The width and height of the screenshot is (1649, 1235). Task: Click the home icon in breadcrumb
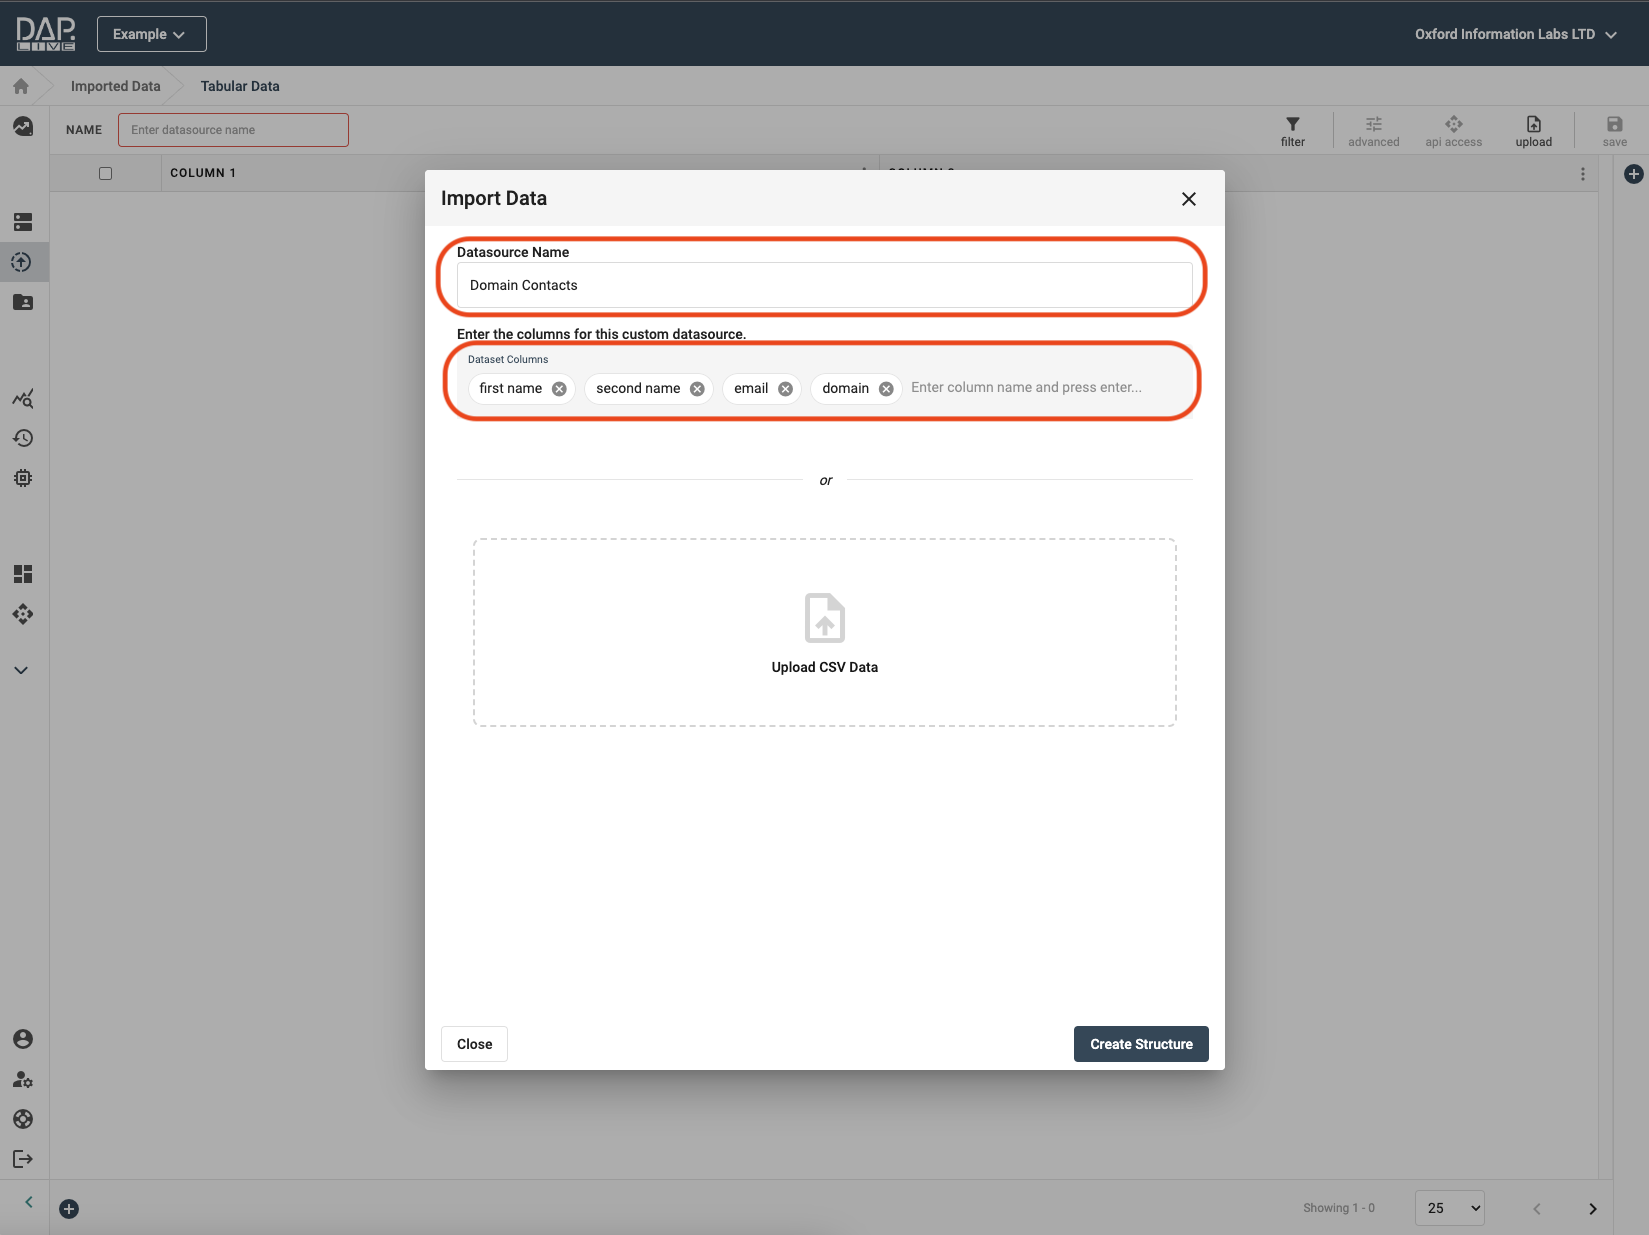click(x=21, y=86)
